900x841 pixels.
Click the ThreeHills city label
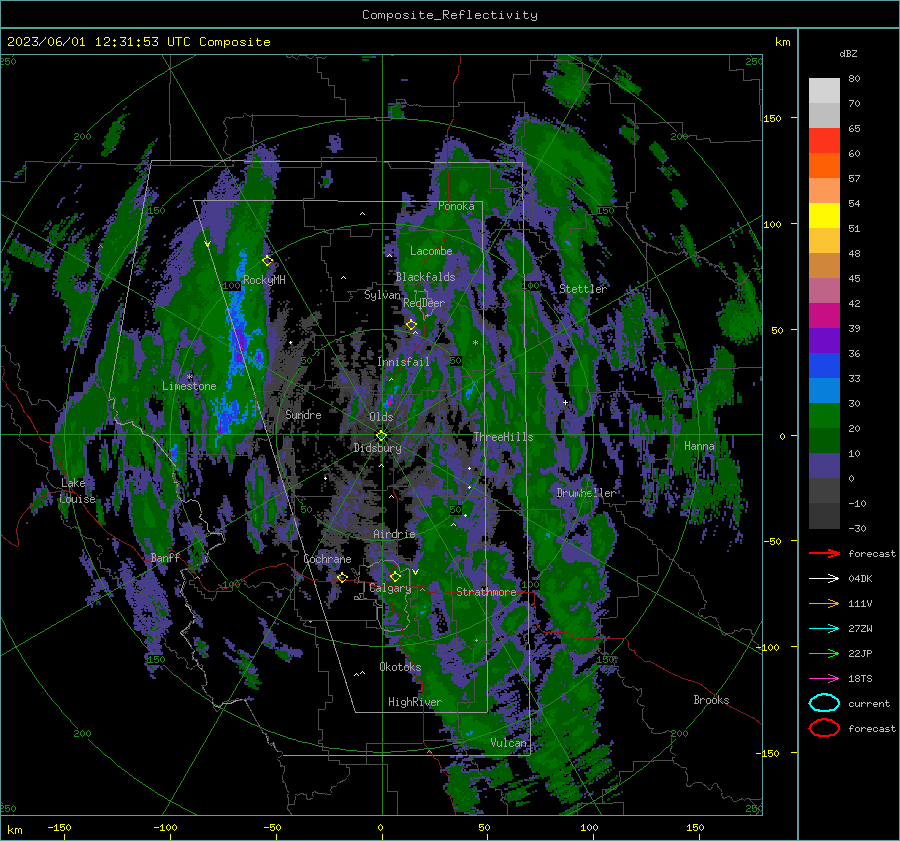(503, 437)
